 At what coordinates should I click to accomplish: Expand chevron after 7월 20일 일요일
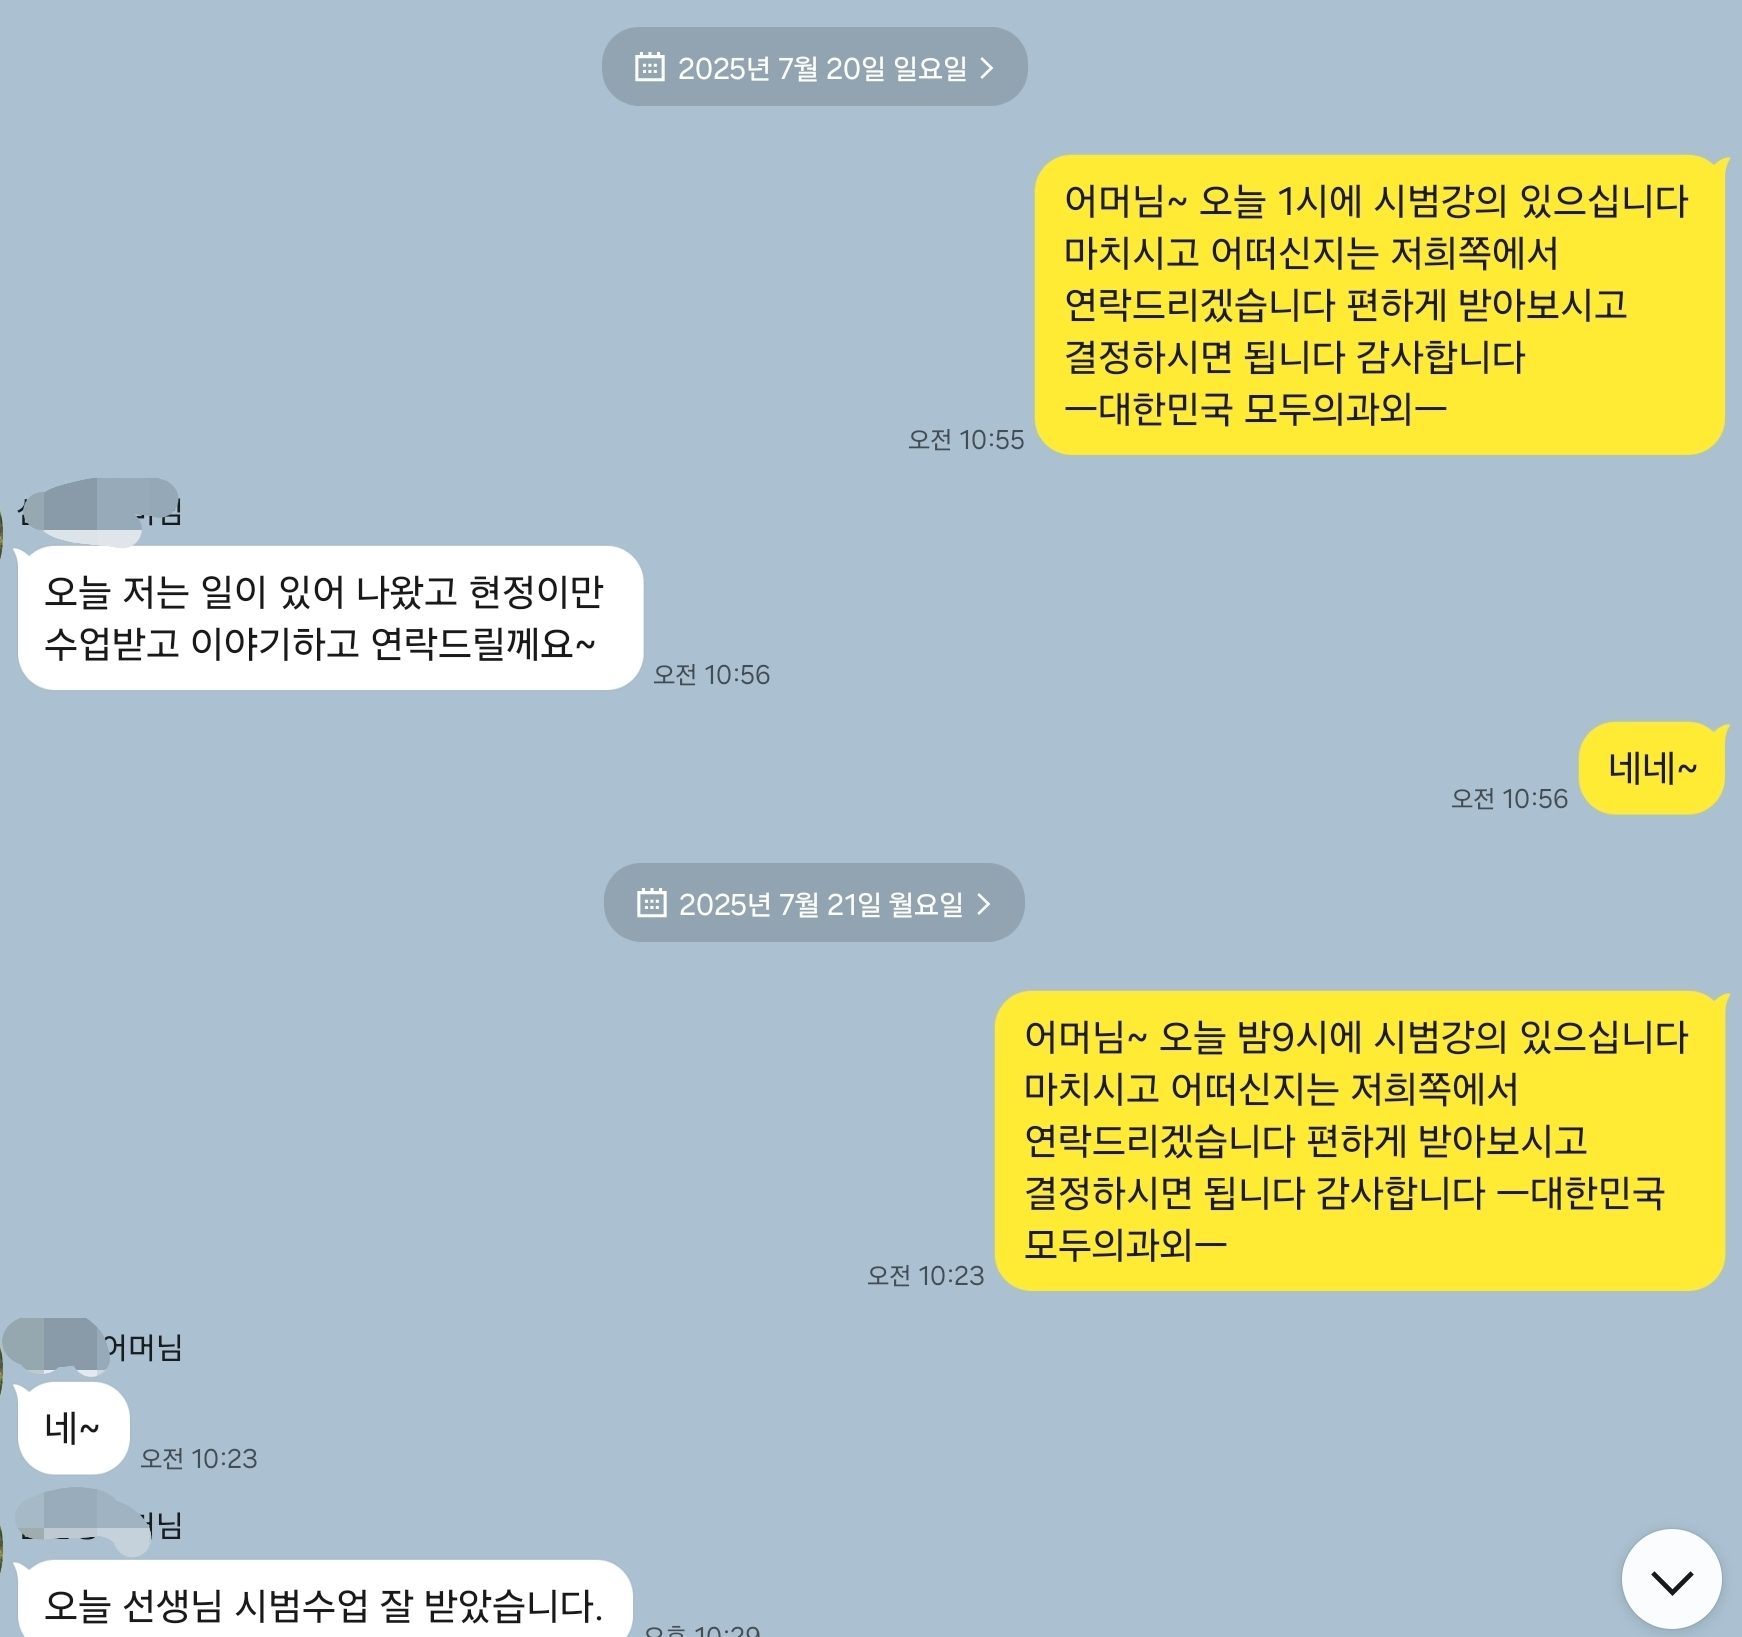pyautogui.click(x=987, y=68)
